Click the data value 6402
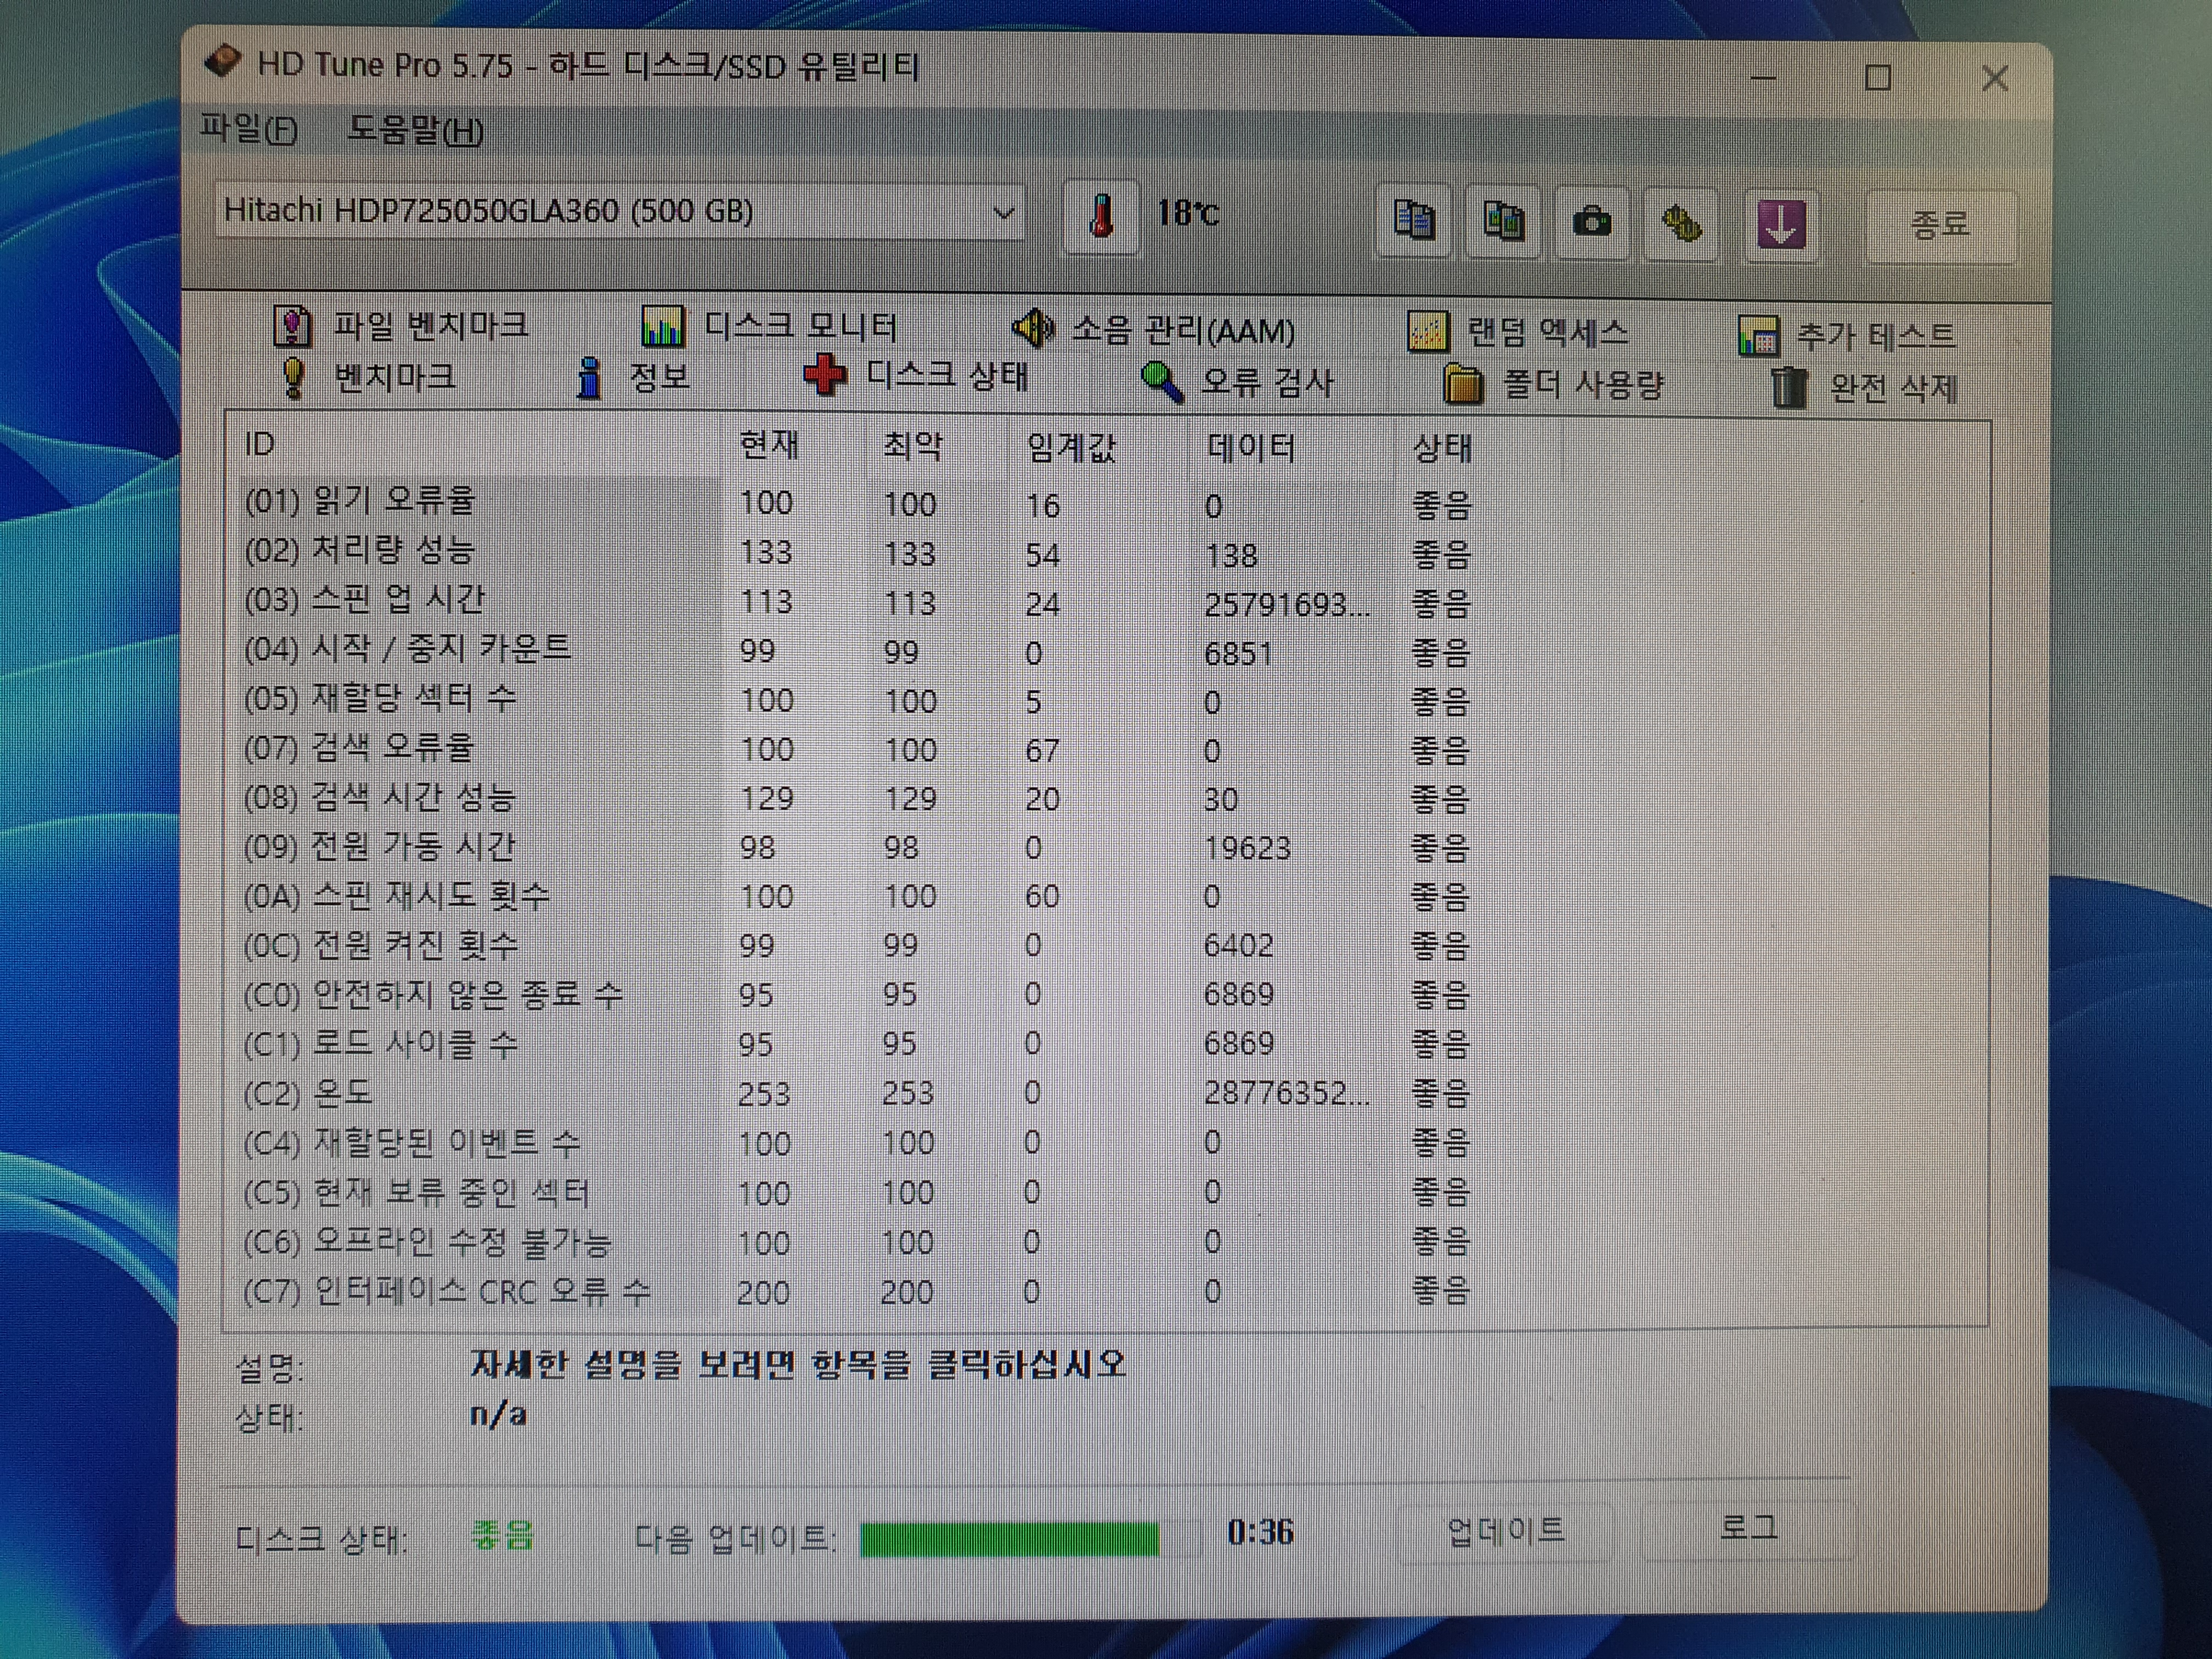This screenshot has height=1659, width=2212. 1238,945
